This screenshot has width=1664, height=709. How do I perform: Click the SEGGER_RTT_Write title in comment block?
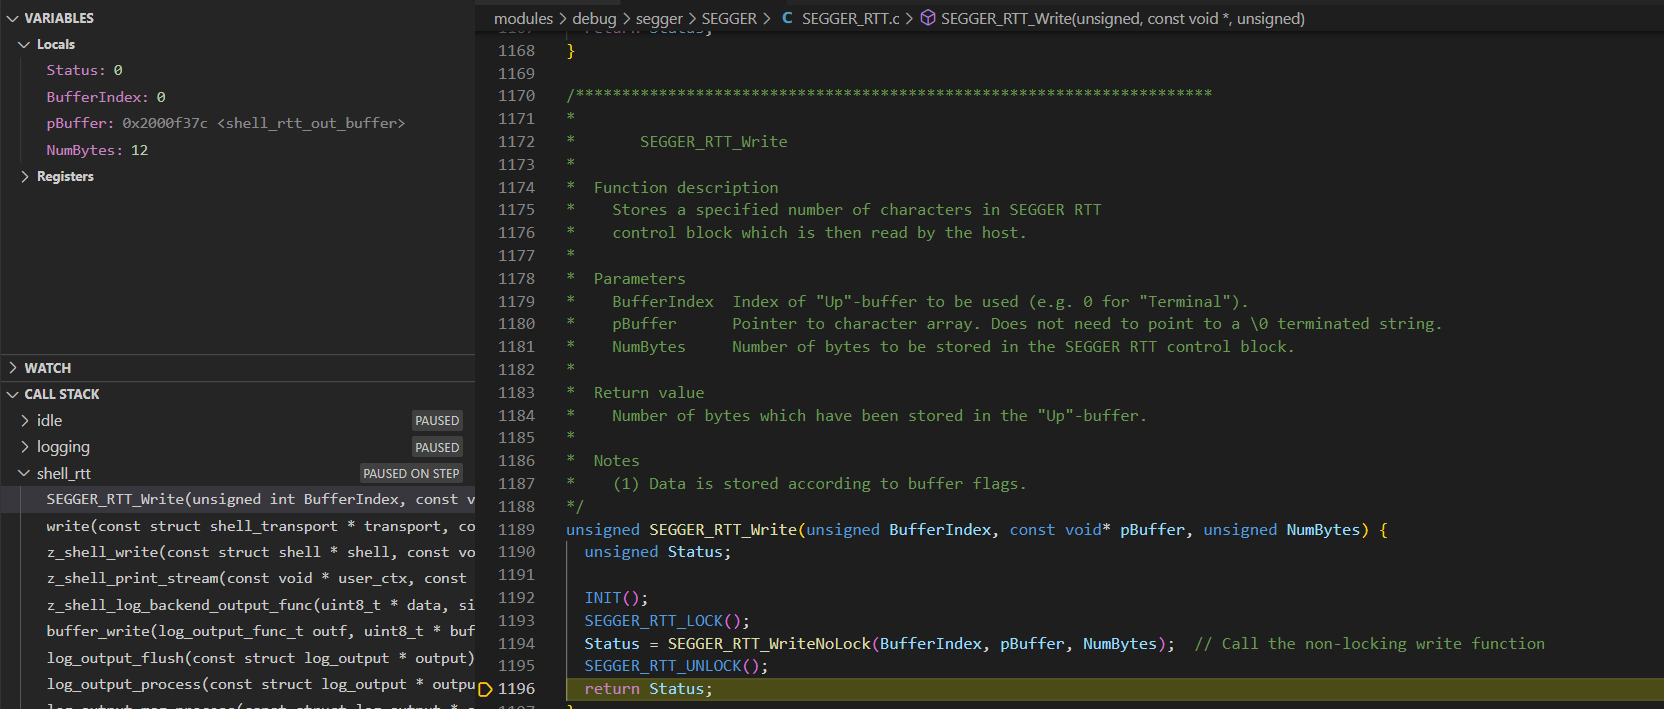(x=714, y=142)
